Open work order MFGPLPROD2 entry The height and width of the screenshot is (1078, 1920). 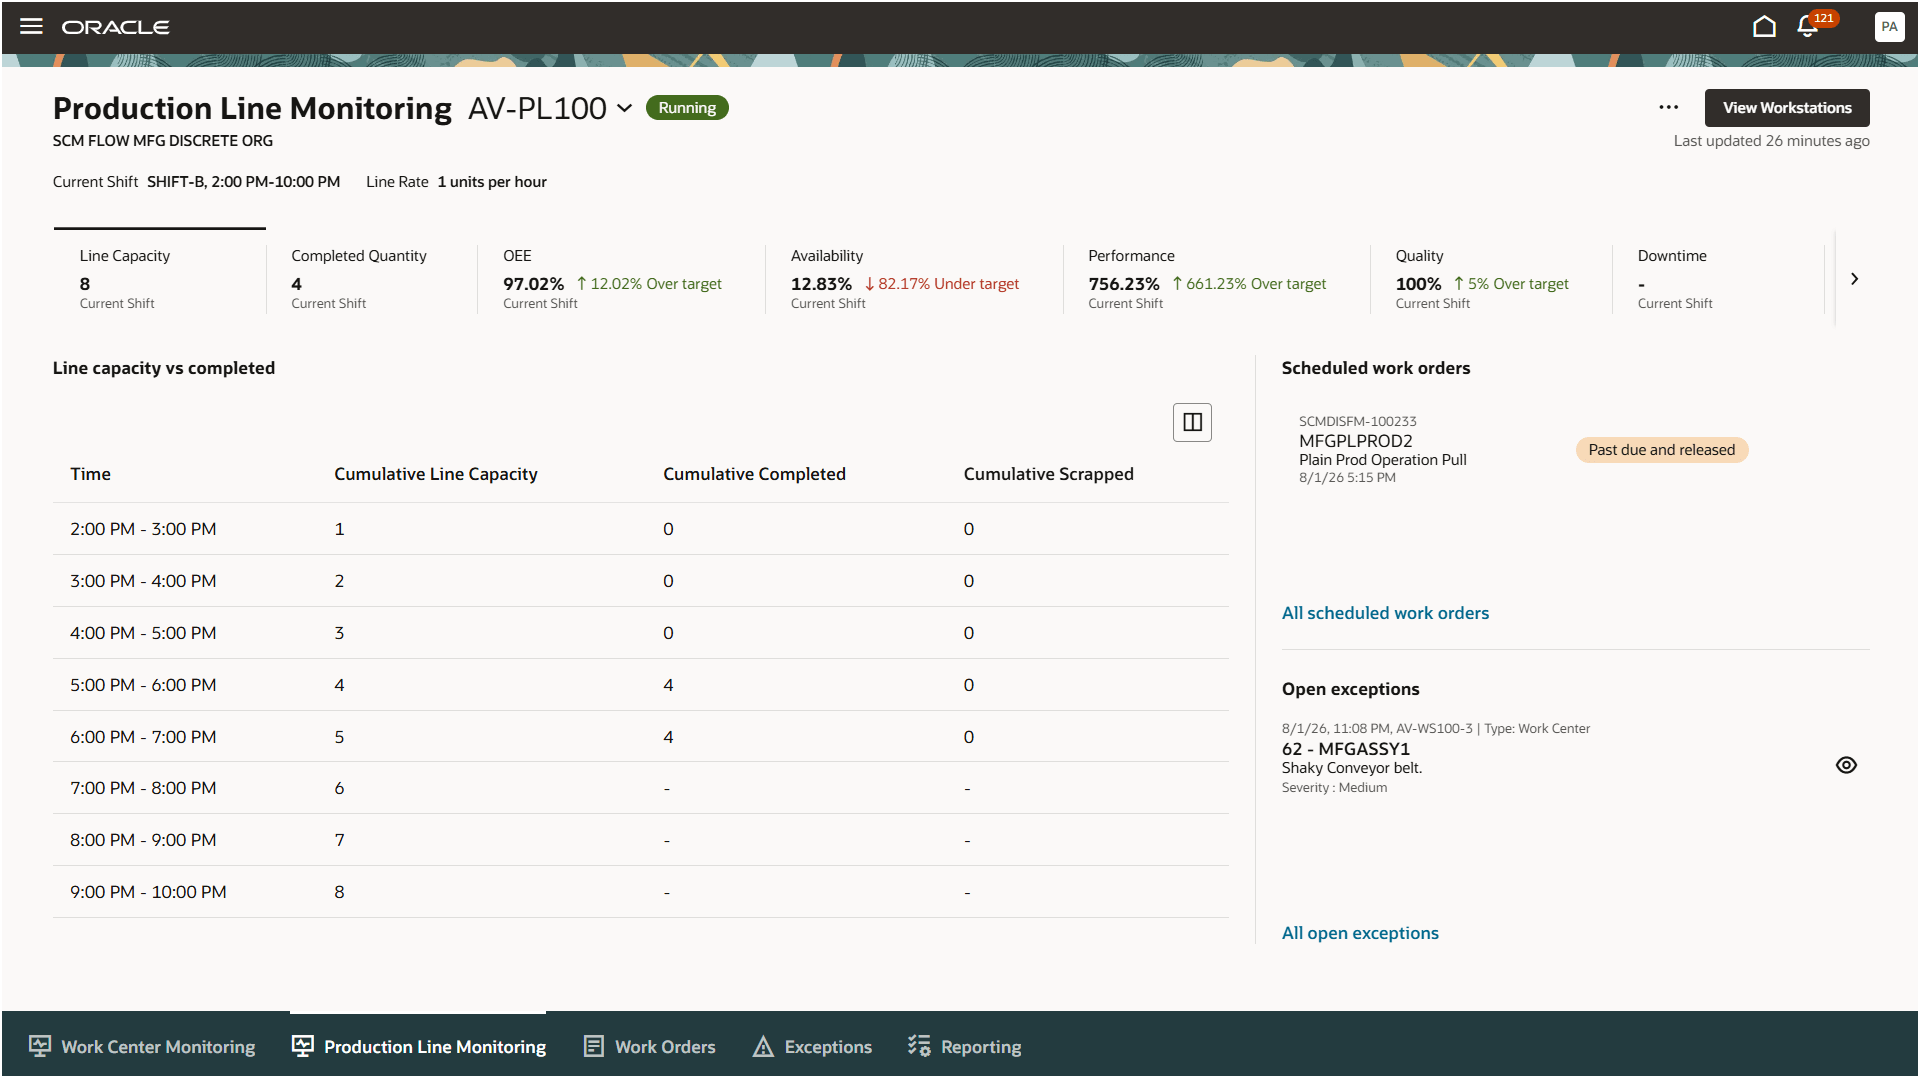click(x=1355, y=441)
